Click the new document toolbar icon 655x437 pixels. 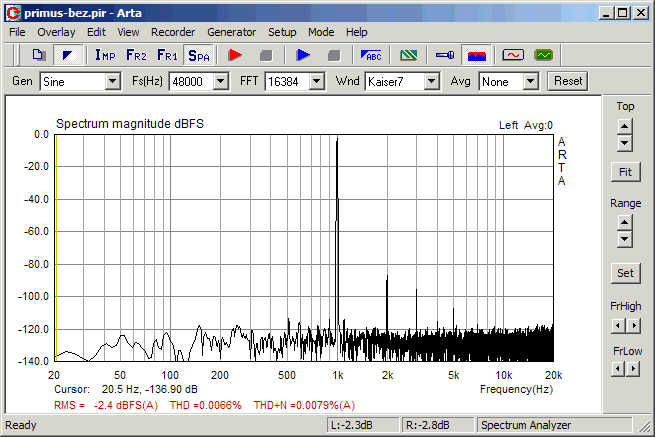(x=39, y=55)
